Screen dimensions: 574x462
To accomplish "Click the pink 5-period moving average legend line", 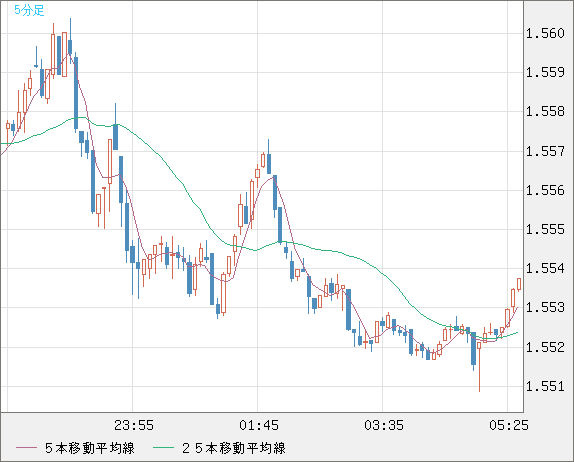I will (26, 448).
